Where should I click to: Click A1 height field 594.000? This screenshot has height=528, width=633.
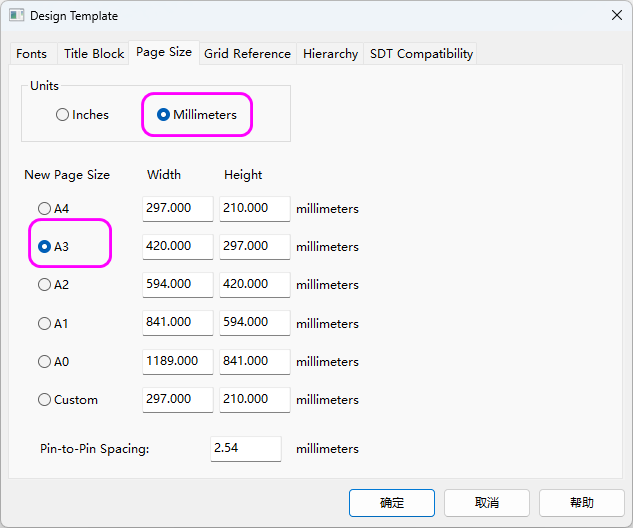click(x=255, y=323)
